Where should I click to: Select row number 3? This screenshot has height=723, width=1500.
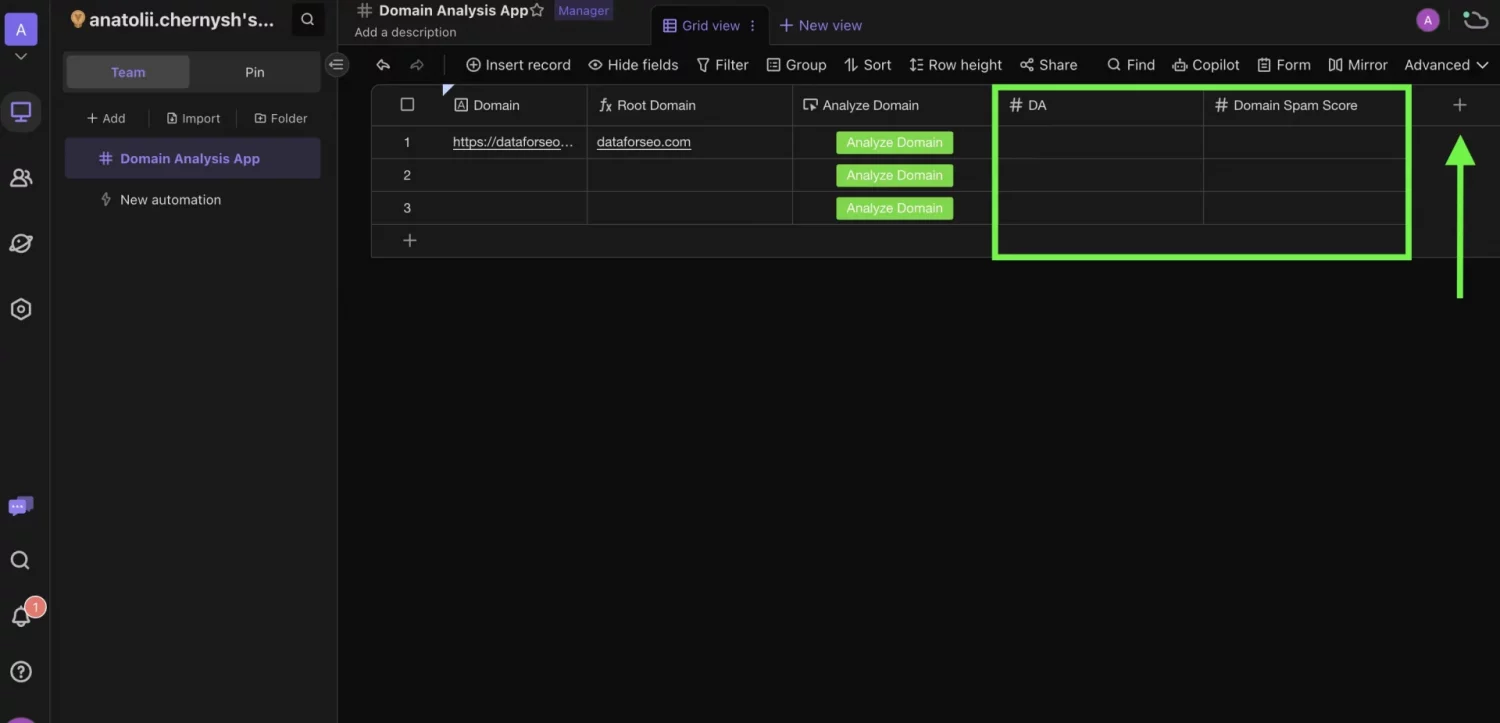407,208
